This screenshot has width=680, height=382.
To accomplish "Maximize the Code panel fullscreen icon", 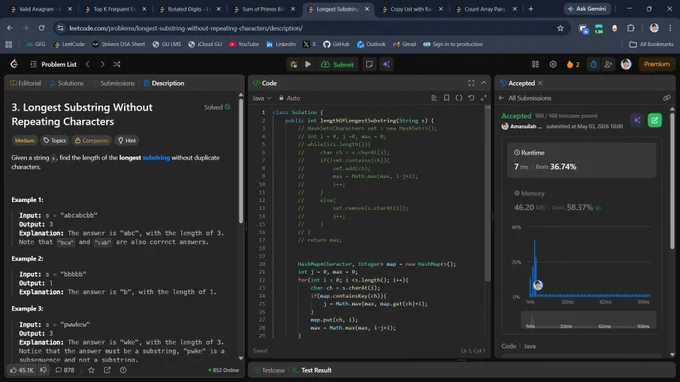I will 471,83.
